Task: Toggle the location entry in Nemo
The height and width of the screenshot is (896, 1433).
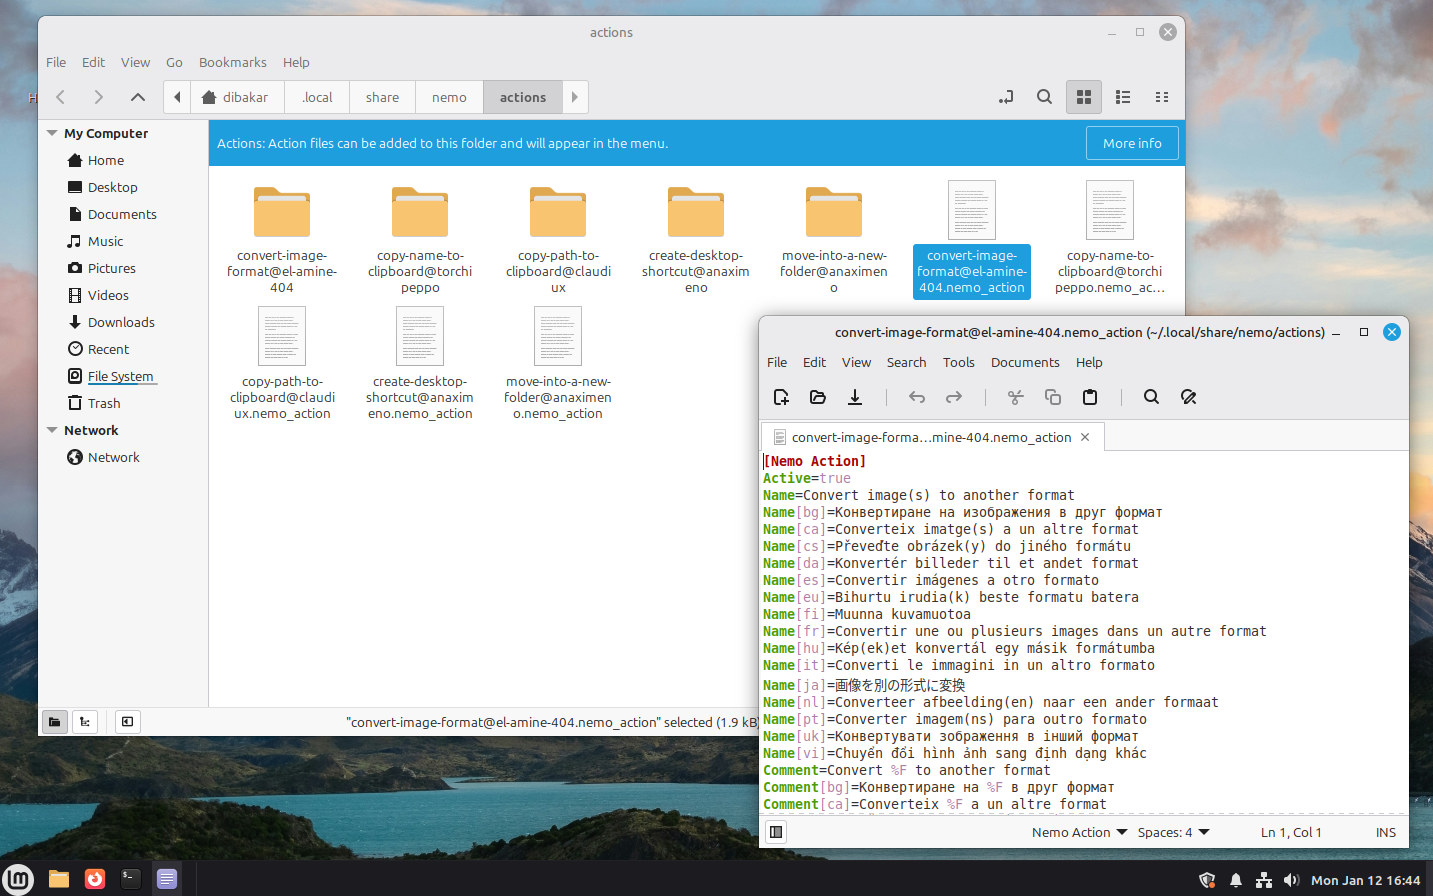Action: (1005, 97)
